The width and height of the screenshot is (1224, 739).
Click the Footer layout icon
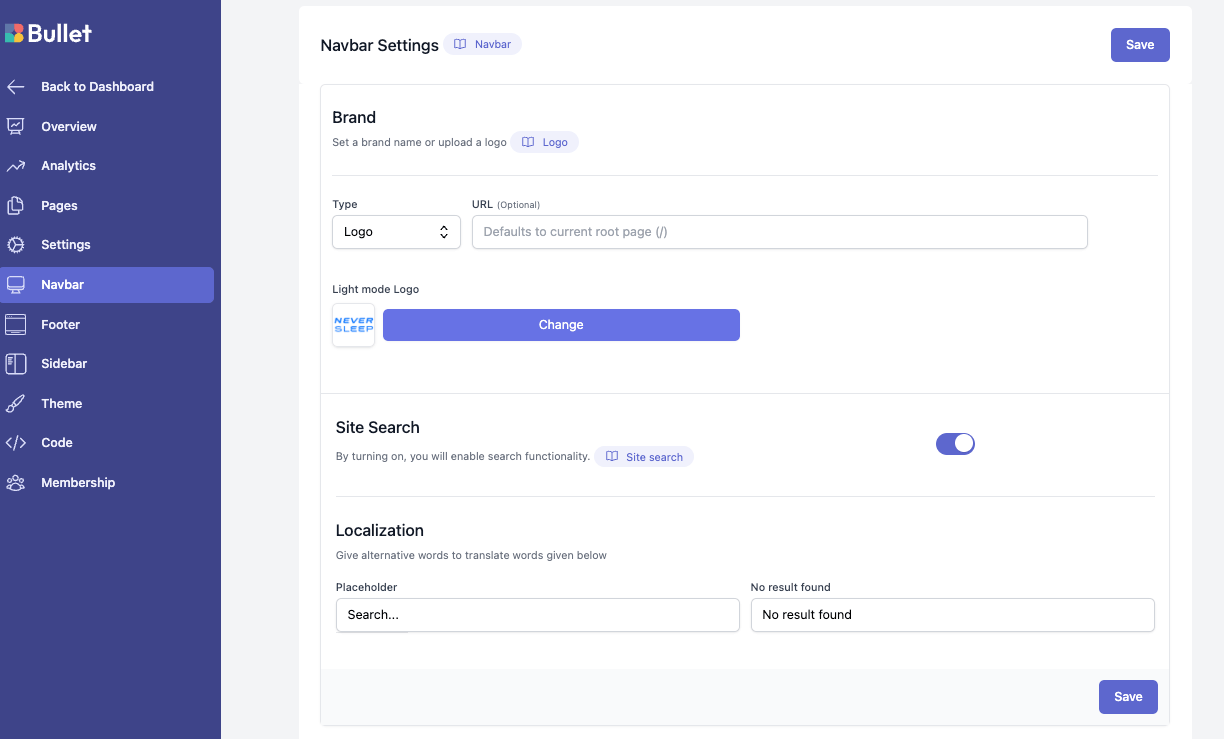coord(15,324)
